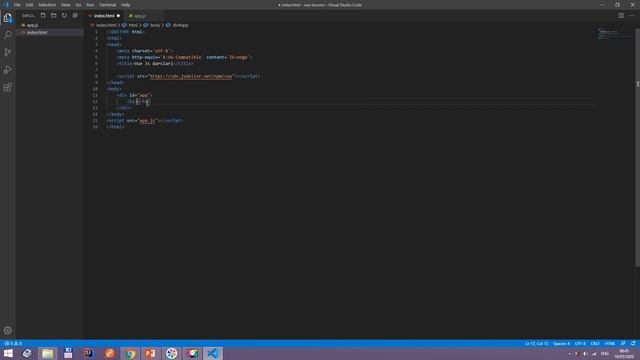This screenshot has width=640, height=360.
Task: Click the feedback icon in status bar
Action: pyautogui.click(x=623, y=344)
